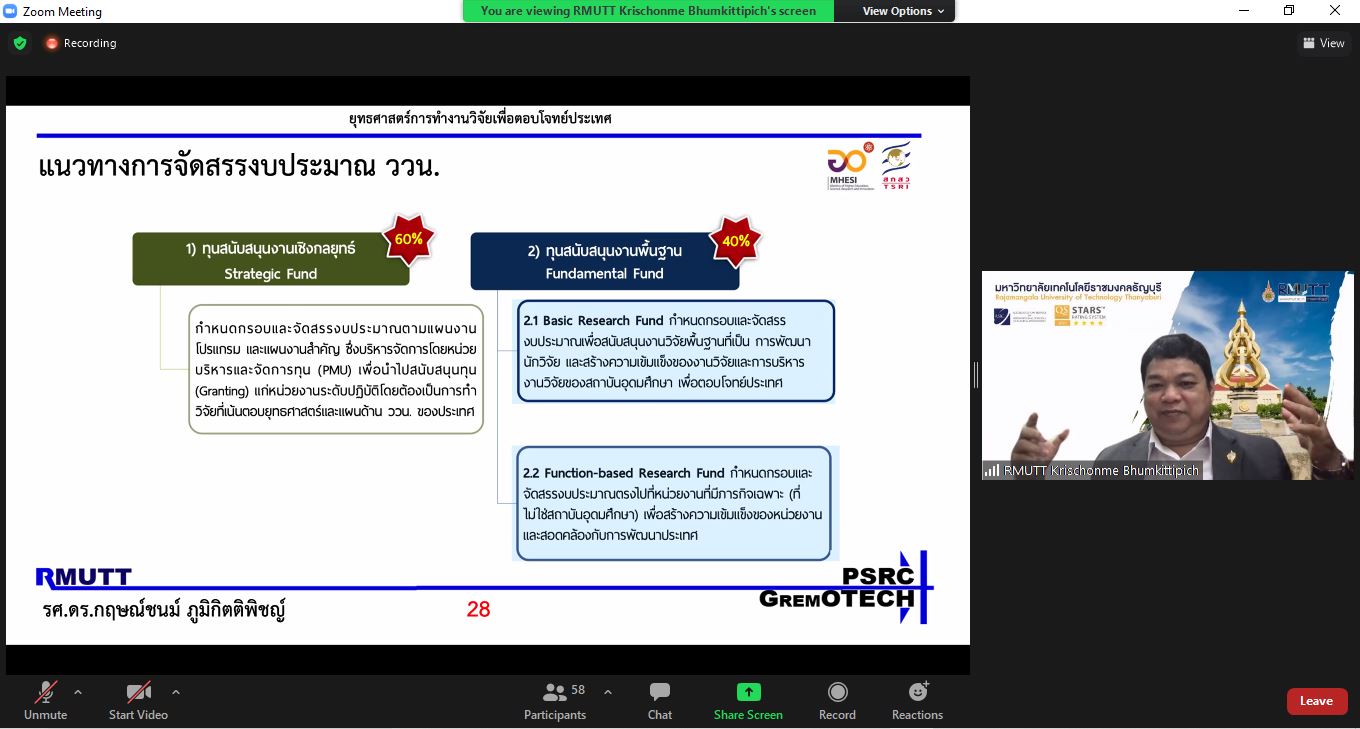Click the Strategic Fund heading box

271,260
